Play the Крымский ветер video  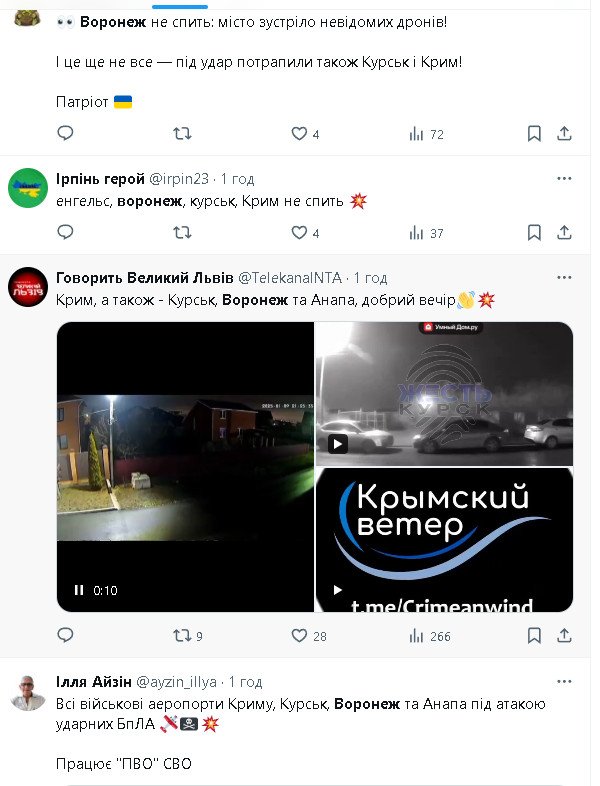337,590
